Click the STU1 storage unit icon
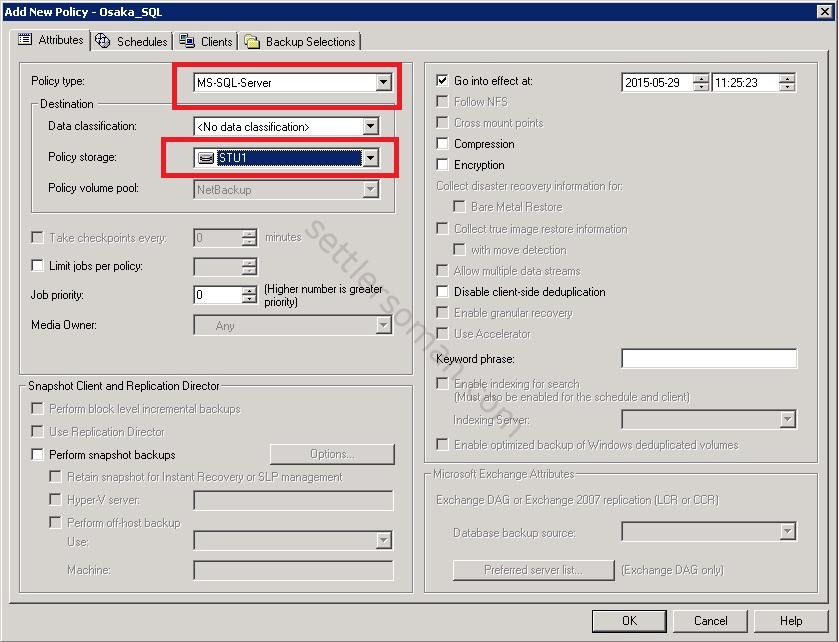 tap(205, 158)
